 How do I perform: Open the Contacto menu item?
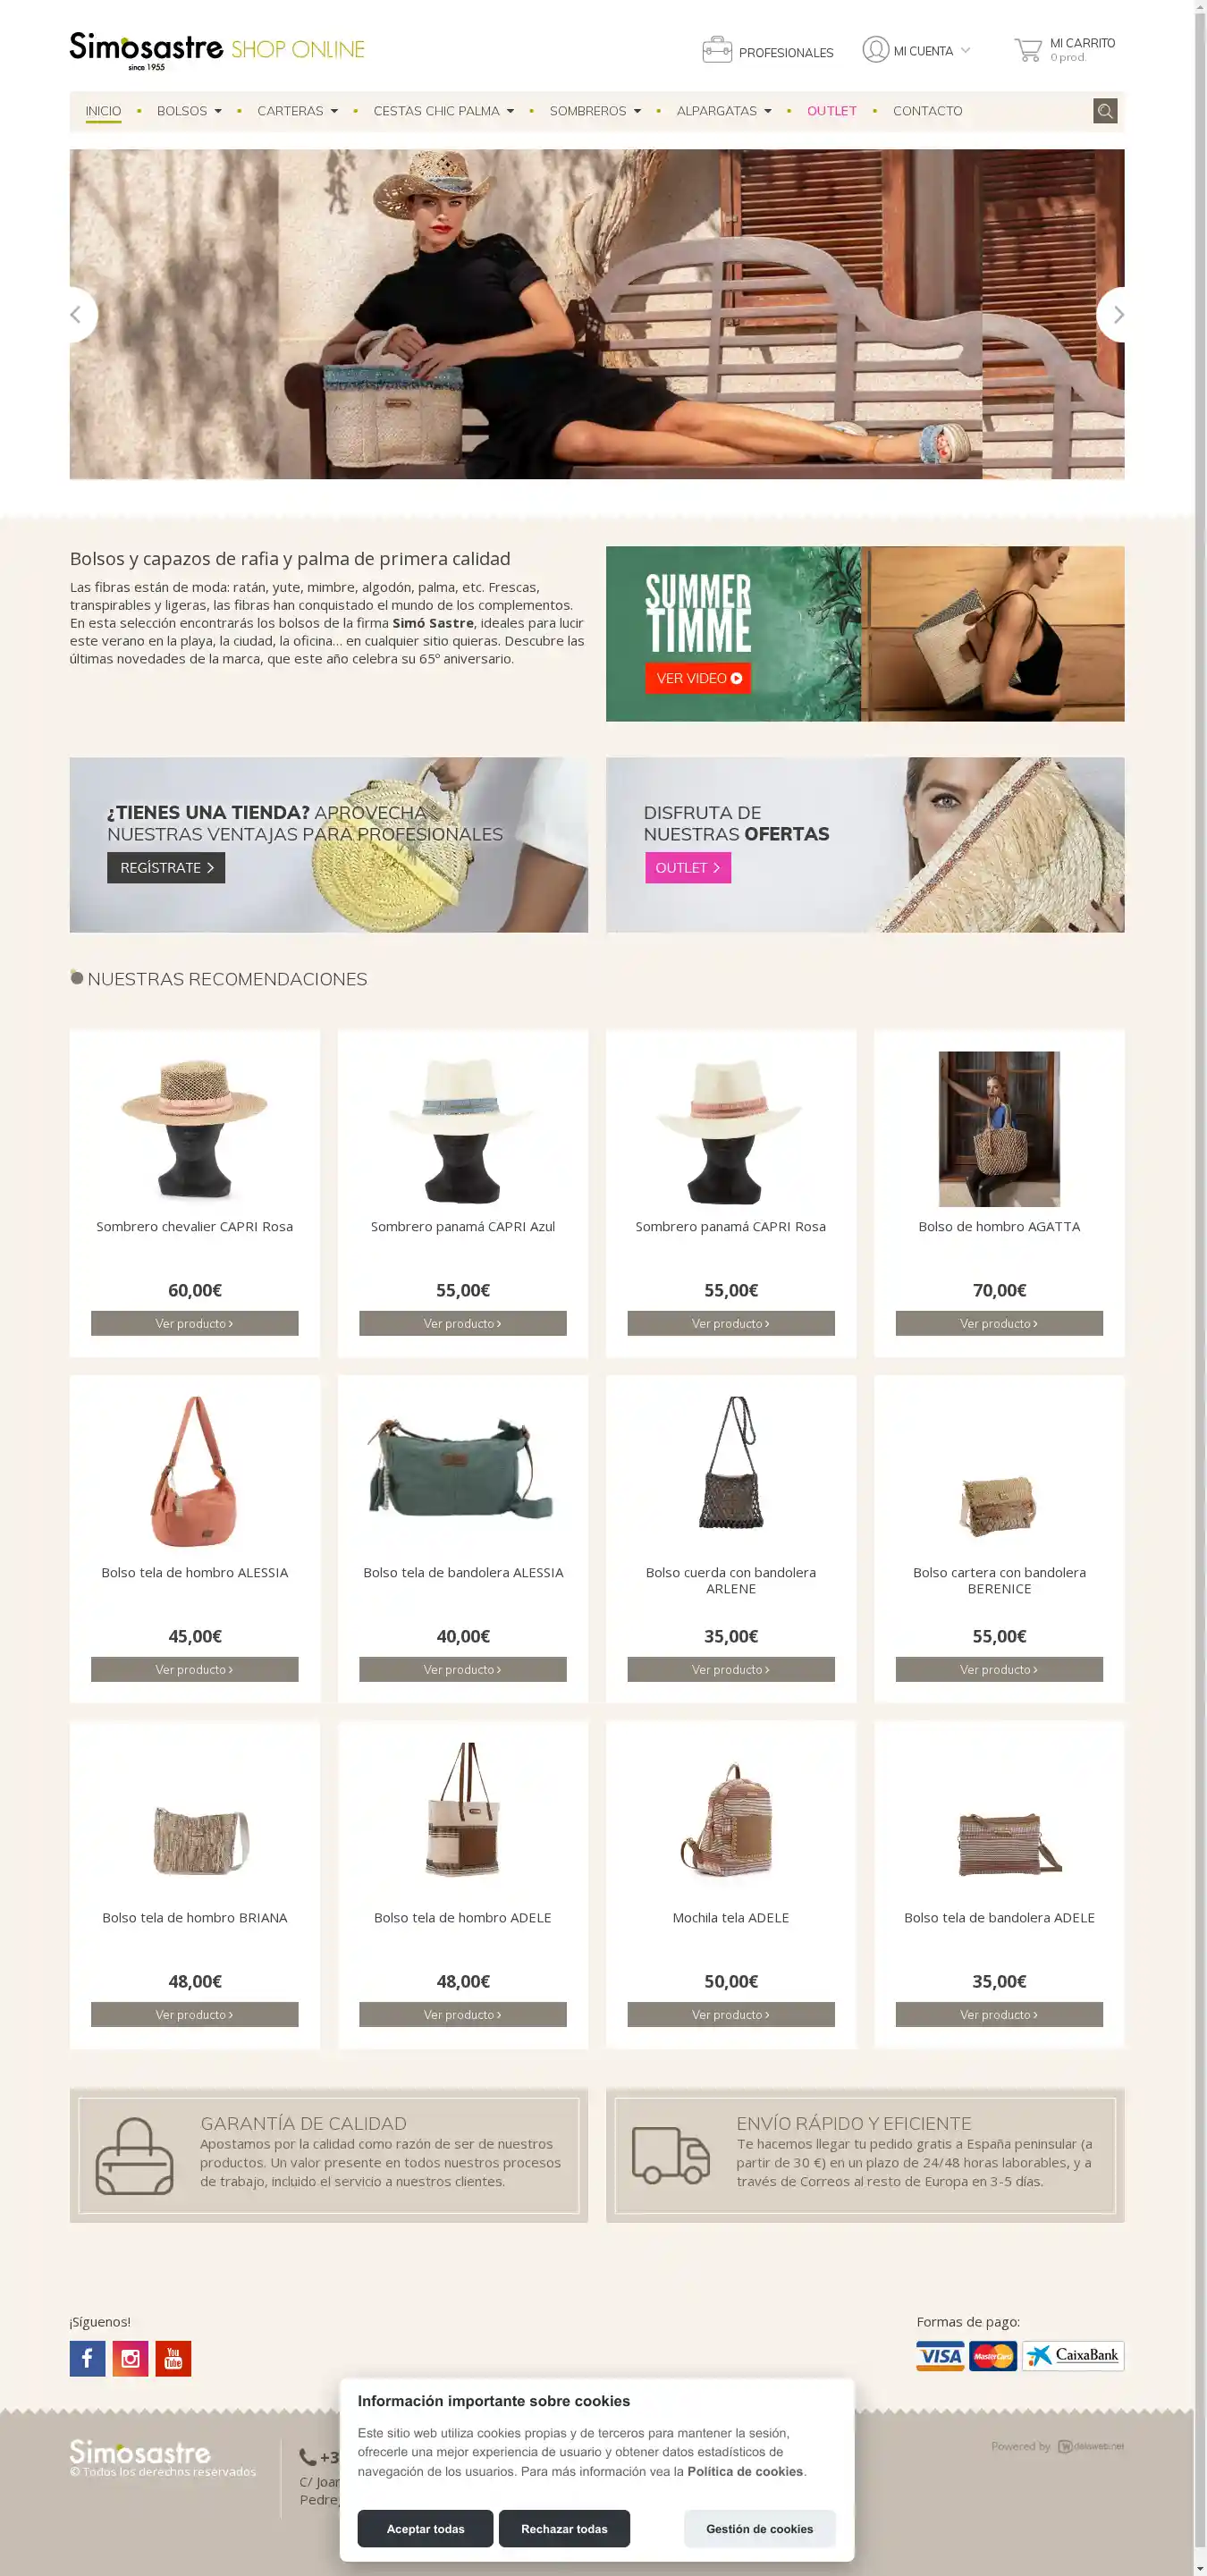[x=927, y=111]
